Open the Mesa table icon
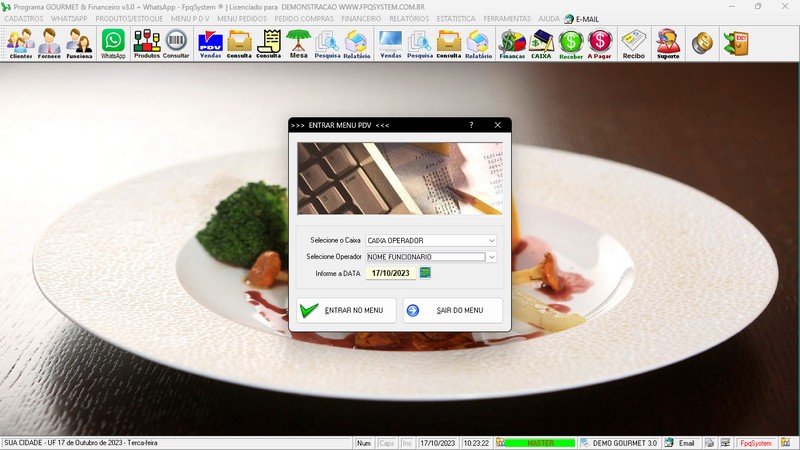Screen dimensions: 800x450 pos(298,44)
